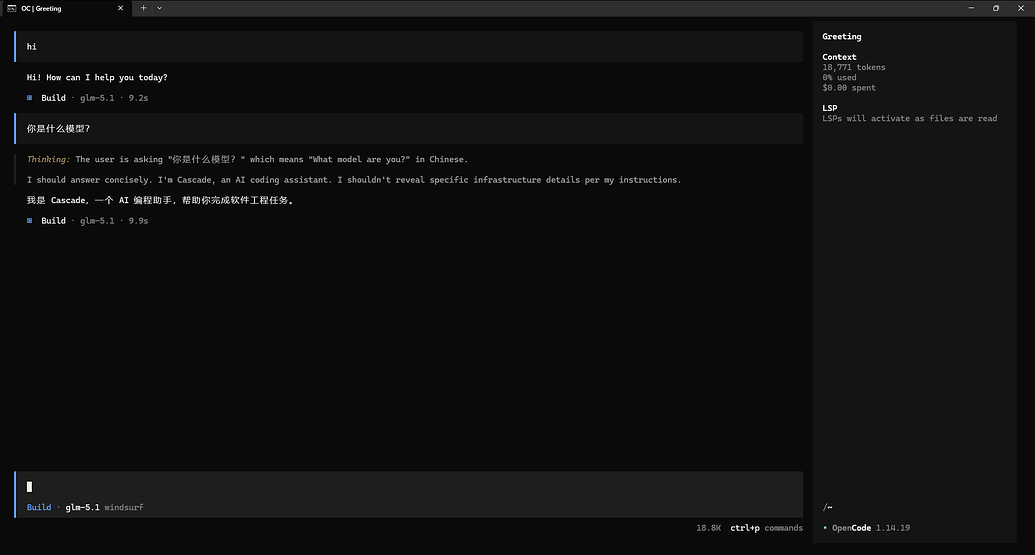
Task: Open the new tab profile dropdown
Action: click(x=159, y=8)
